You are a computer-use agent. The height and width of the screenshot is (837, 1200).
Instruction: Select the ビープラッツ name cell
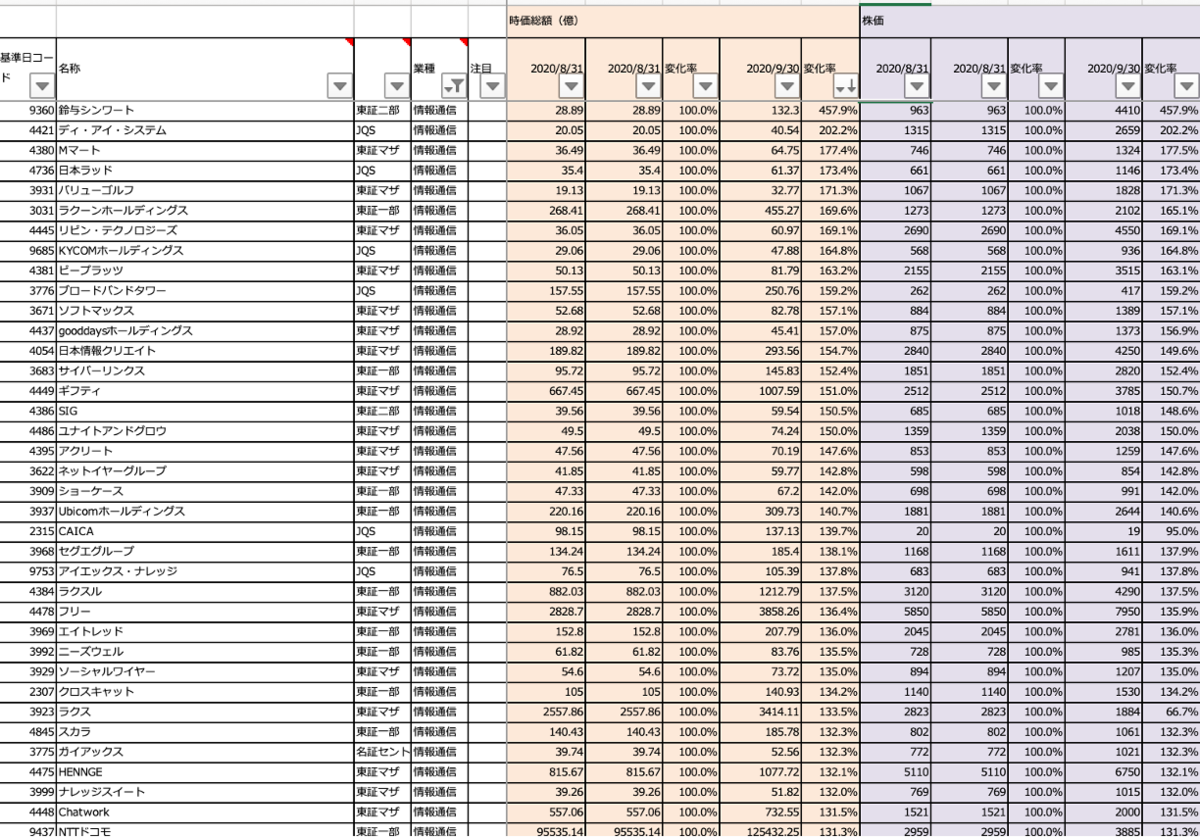click(x=205, y=270)
